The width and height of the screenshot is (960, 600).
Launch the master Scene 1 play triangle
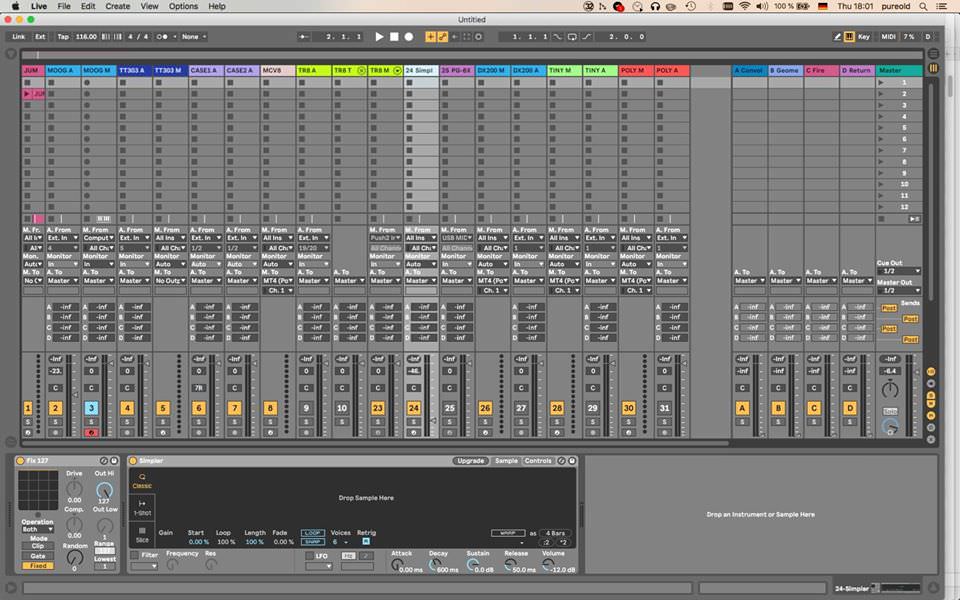click(881, 82)
